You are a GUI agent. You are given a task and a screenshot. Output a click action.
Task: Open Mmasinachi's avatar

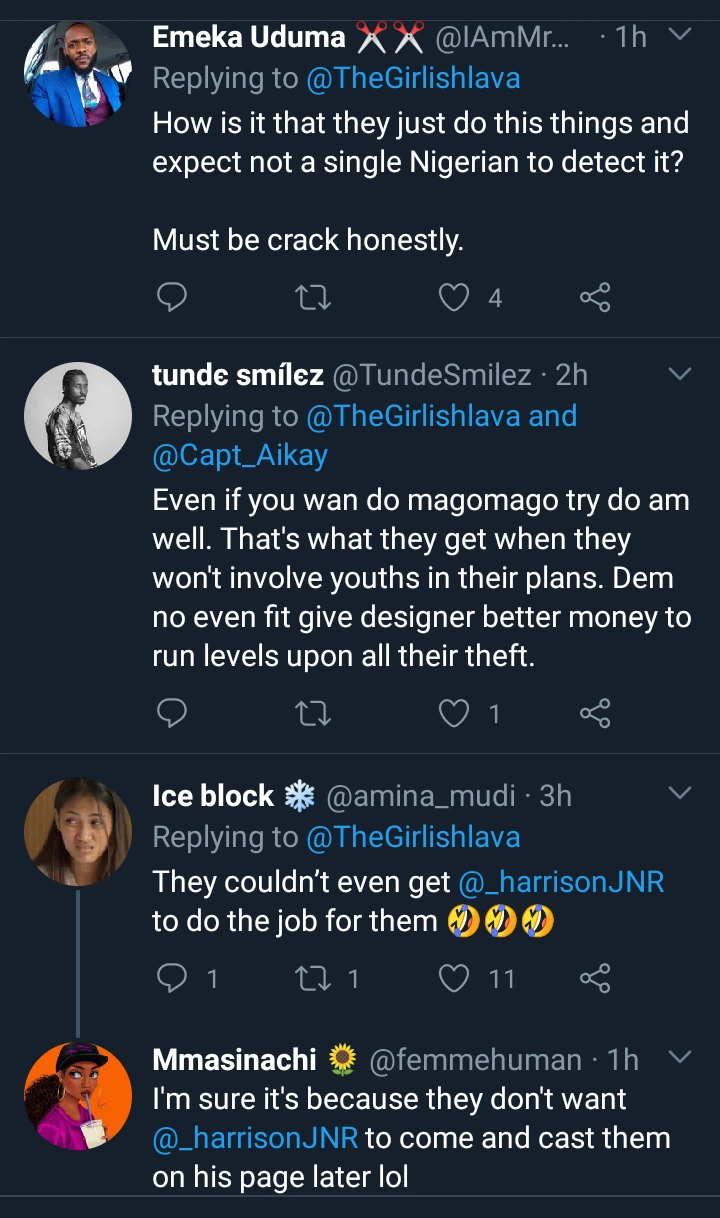click(x=77, y=1096)
